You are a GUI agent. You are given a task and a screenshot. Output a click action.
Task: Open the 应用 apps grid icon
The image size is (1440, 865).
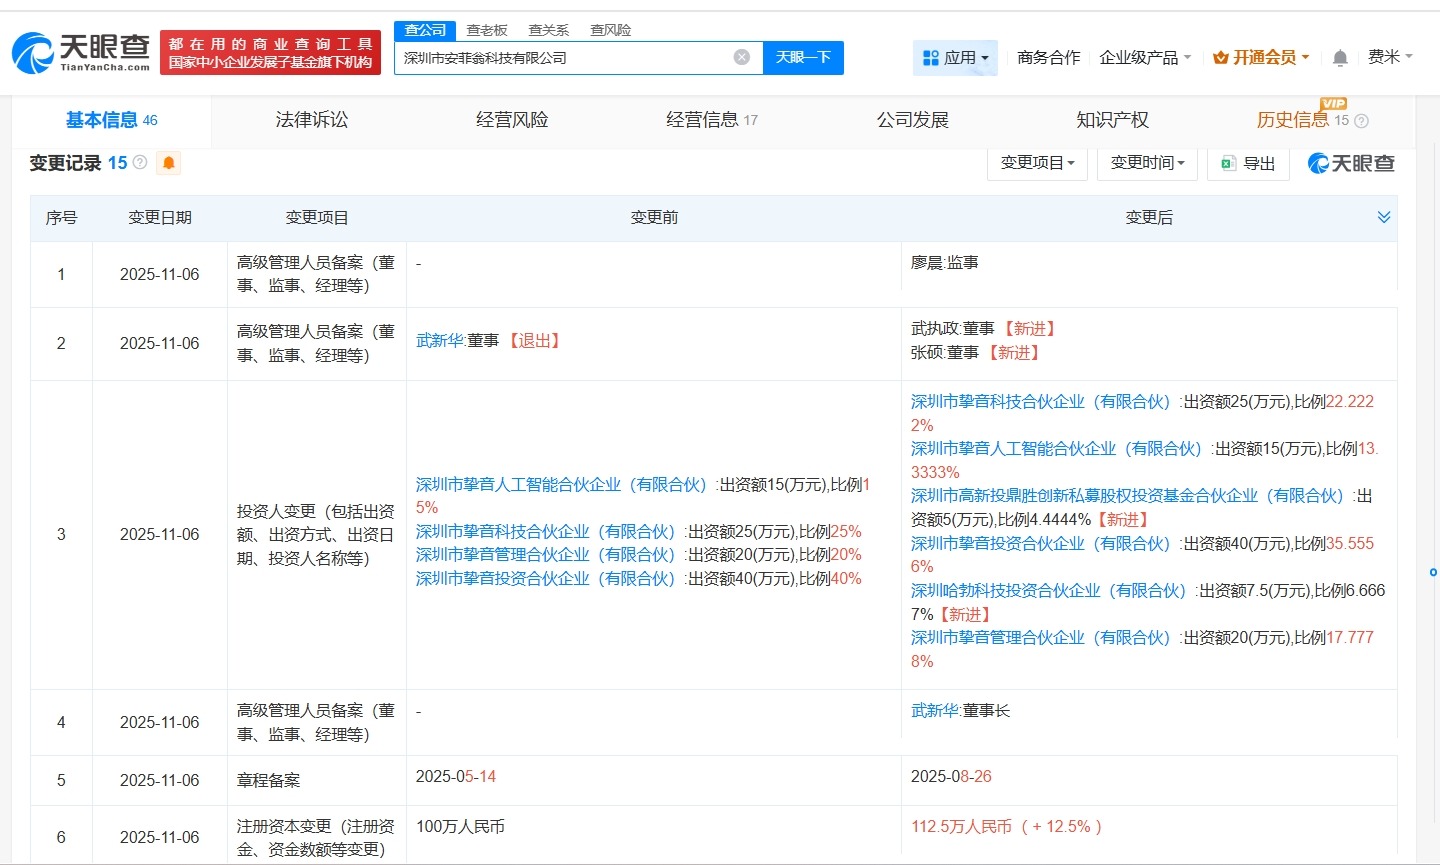pyautogui.click(x=930, y=58)
